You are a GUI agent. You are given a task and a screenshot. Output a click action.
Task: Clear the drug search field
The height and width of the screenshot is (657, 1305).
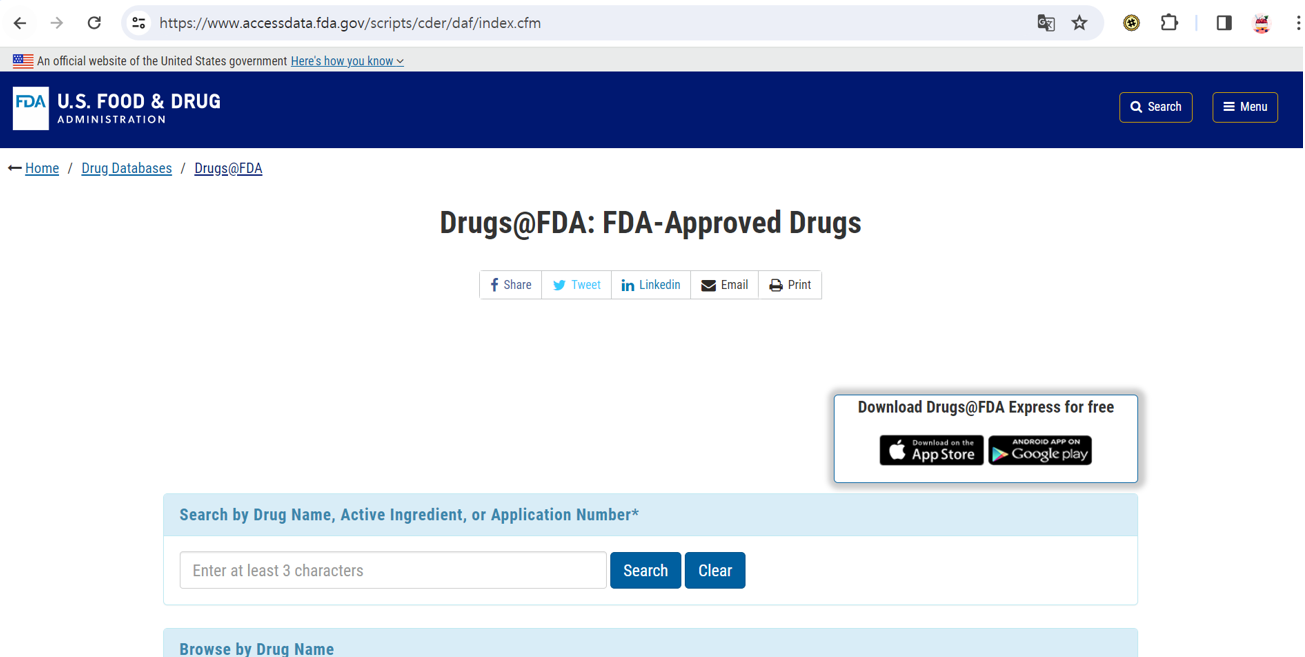click(715, 570)
